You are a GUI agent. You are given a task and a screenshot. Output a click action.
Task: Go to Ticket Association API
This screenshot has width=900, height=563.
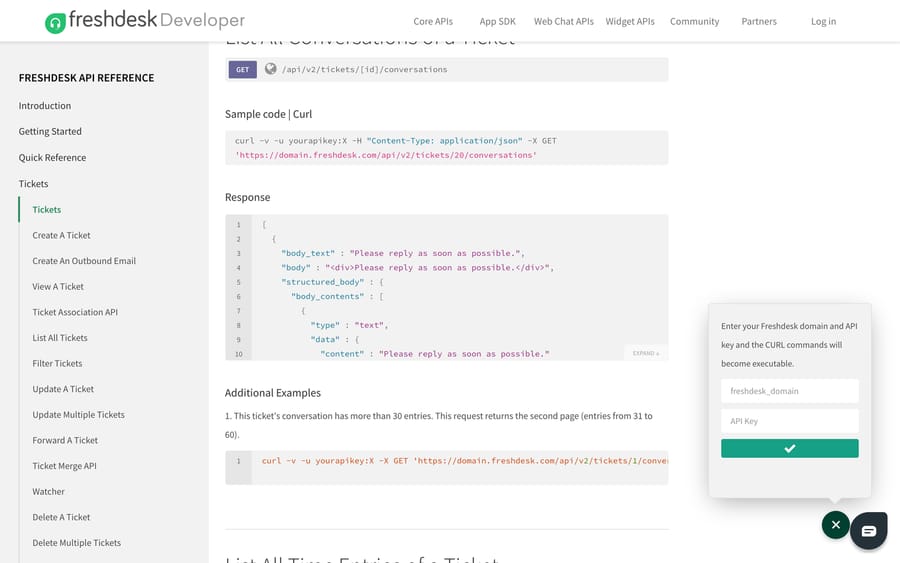(x=75, y=312)
